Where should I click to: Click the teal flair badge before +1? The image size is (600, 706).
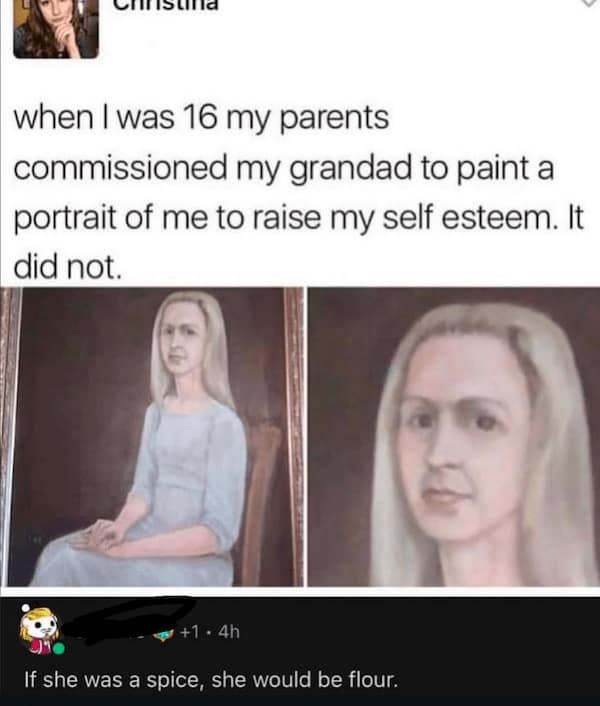point(164,634)
